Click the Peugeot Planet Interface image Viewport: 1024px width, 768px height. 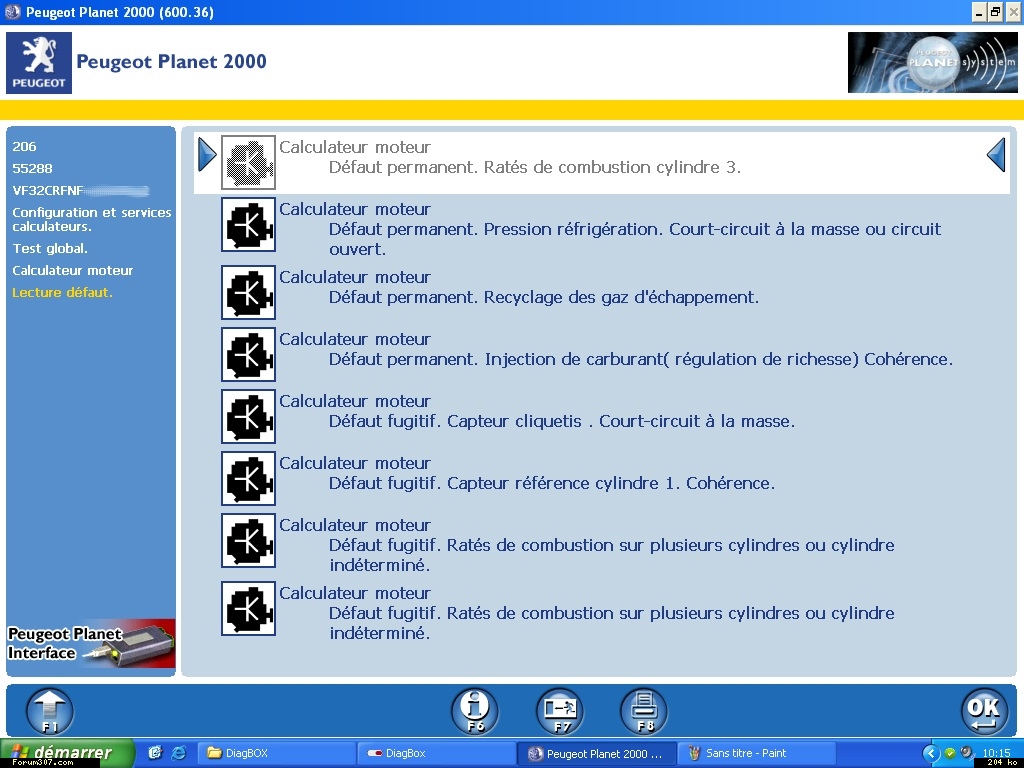(x=91, y=644)
